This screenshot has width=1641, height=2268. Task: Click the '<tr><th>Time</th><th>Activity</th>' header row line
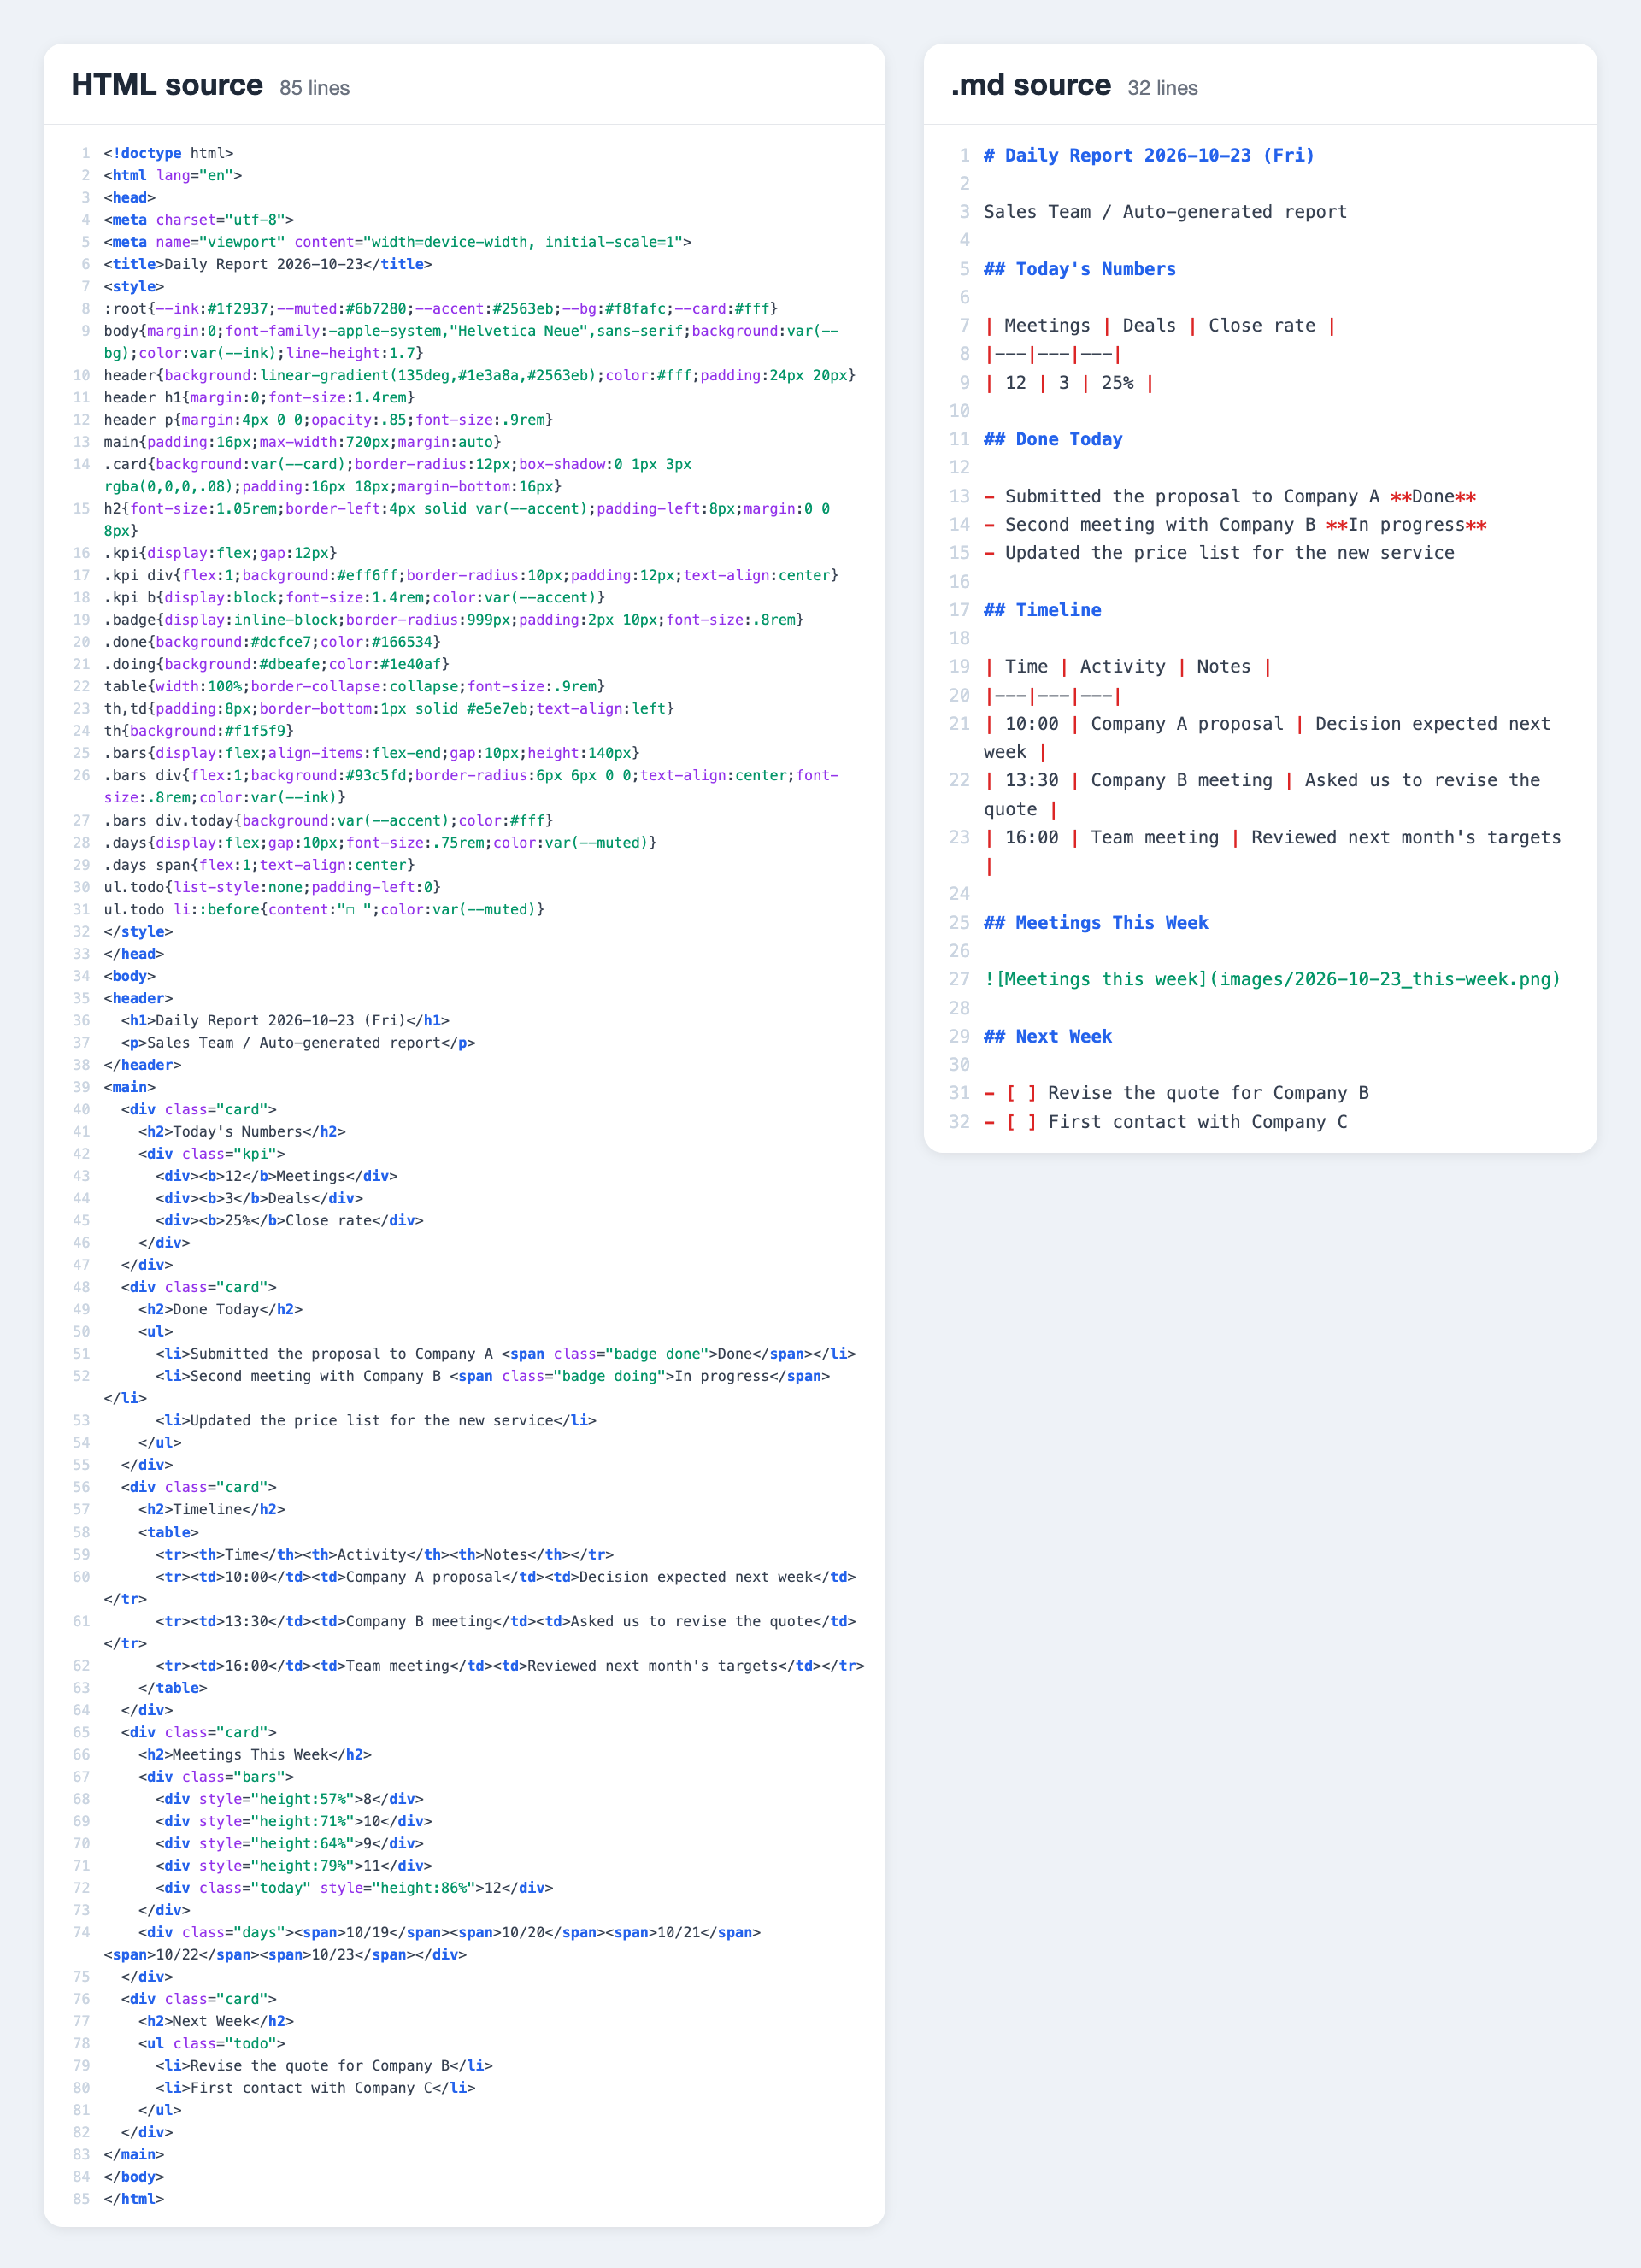point(385,1554)
